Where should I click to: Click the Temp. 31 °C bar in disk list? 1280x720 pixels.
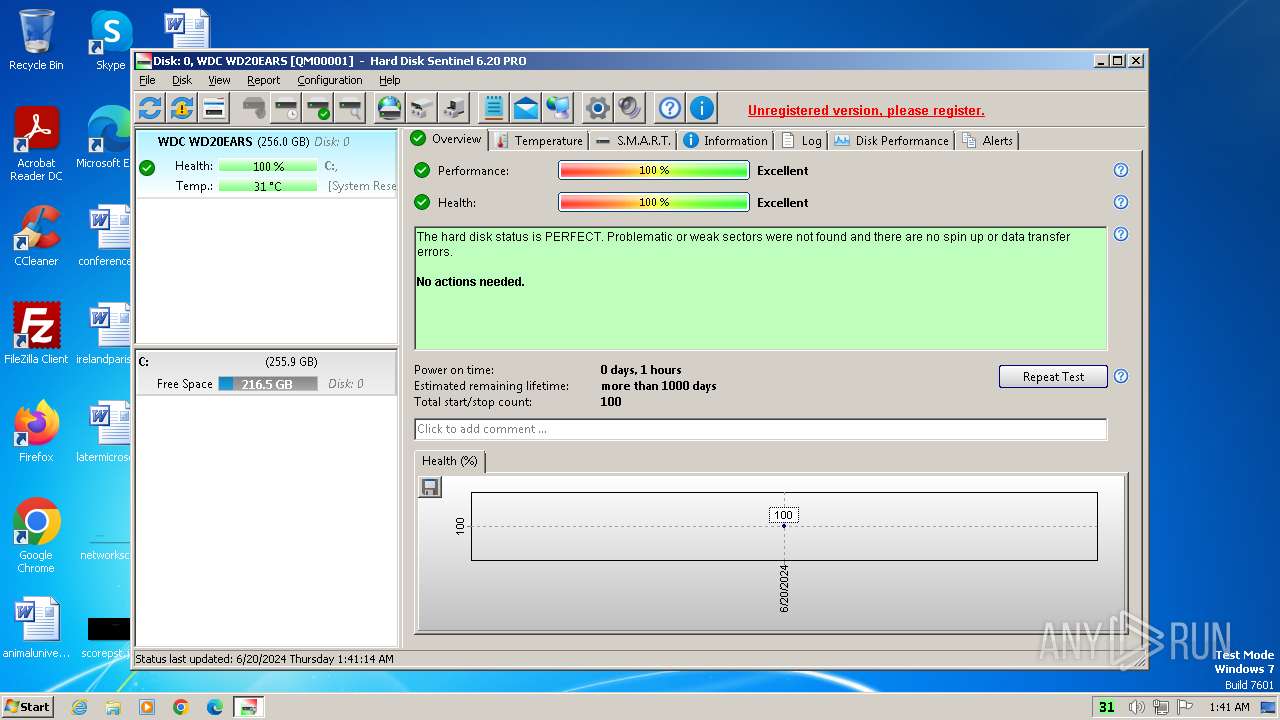pos(268,186)
